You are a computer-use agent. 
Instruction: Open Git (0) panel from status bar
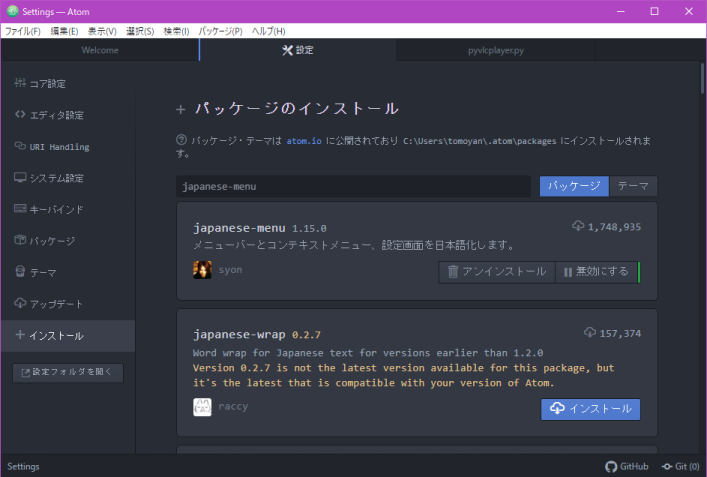pyautogui.click(x=680, y=467)
